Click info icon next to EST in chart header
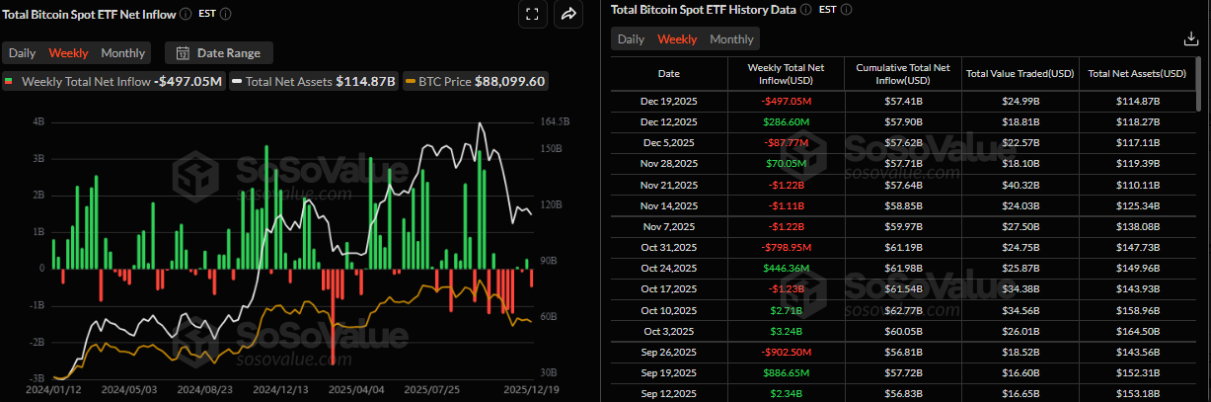This screenshot has height=402, width=1211. tap(226, 14)
